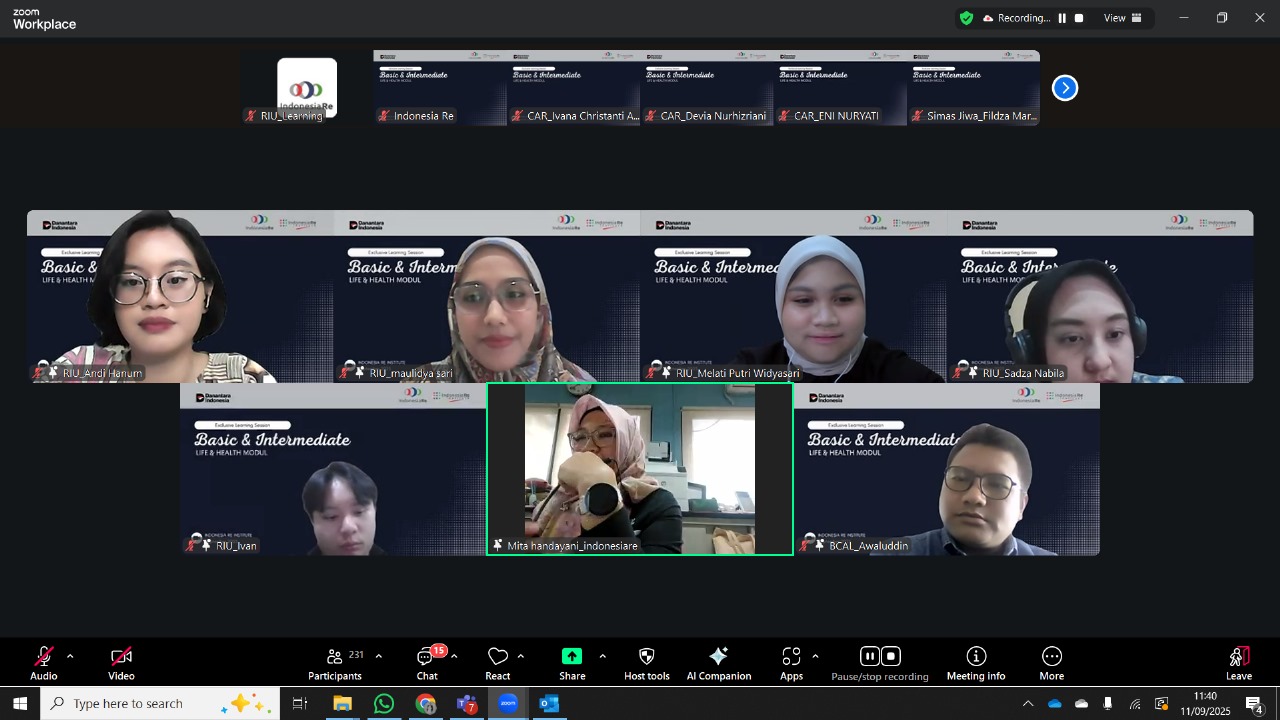Expand the Participants options caret

(378, 657)
